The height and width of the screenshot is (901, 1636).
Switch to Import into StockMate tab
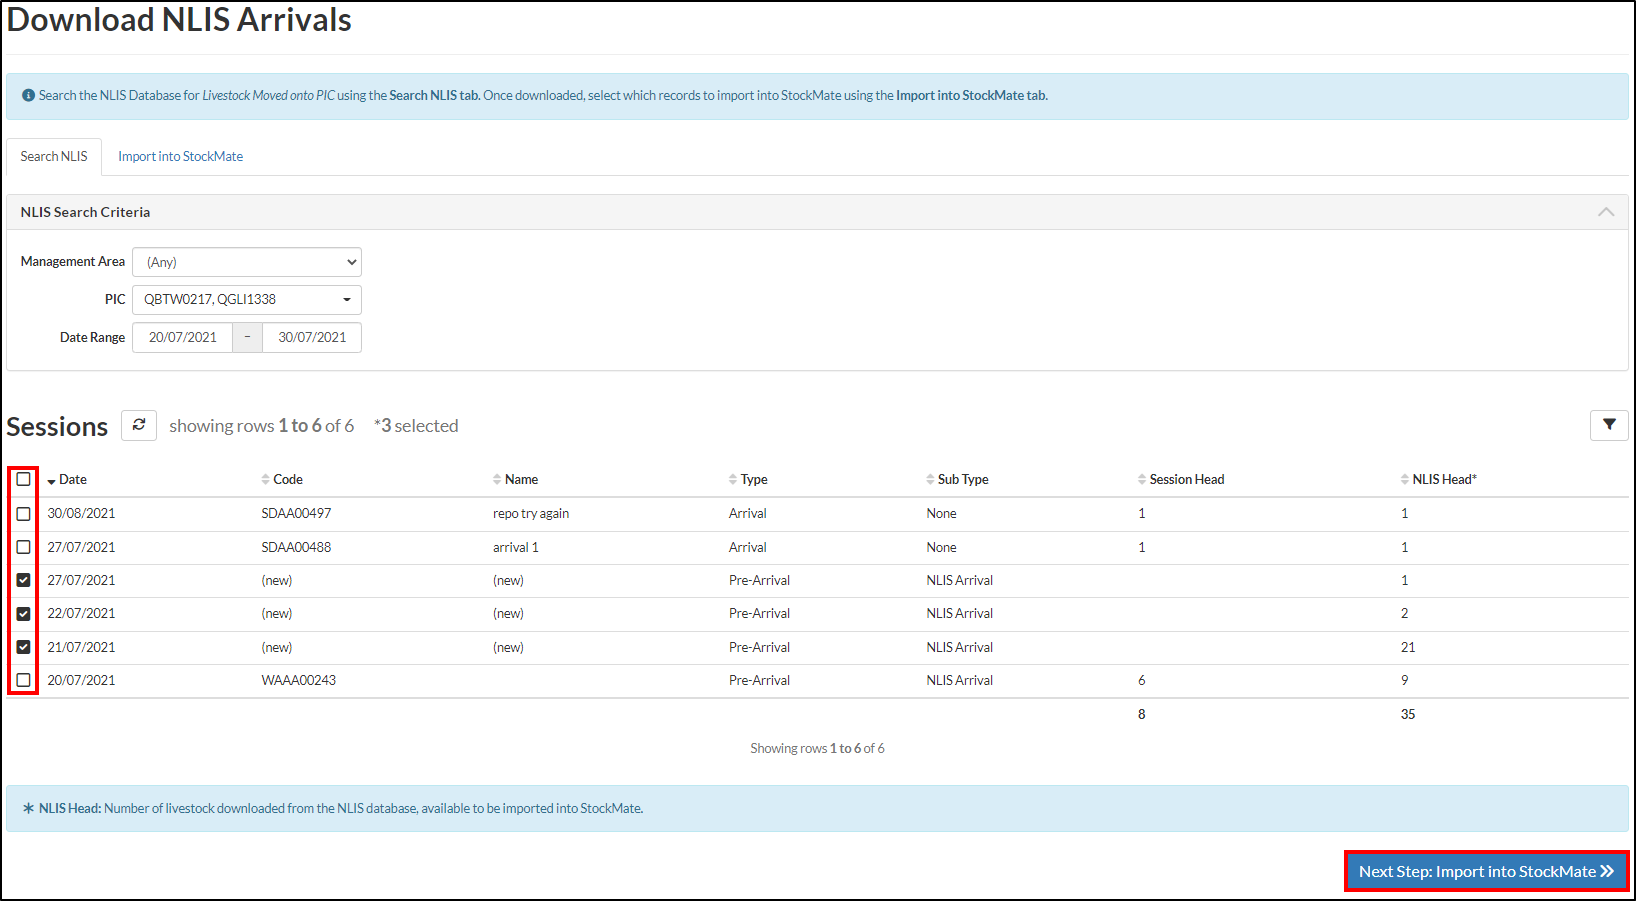(x=181, y=157)
